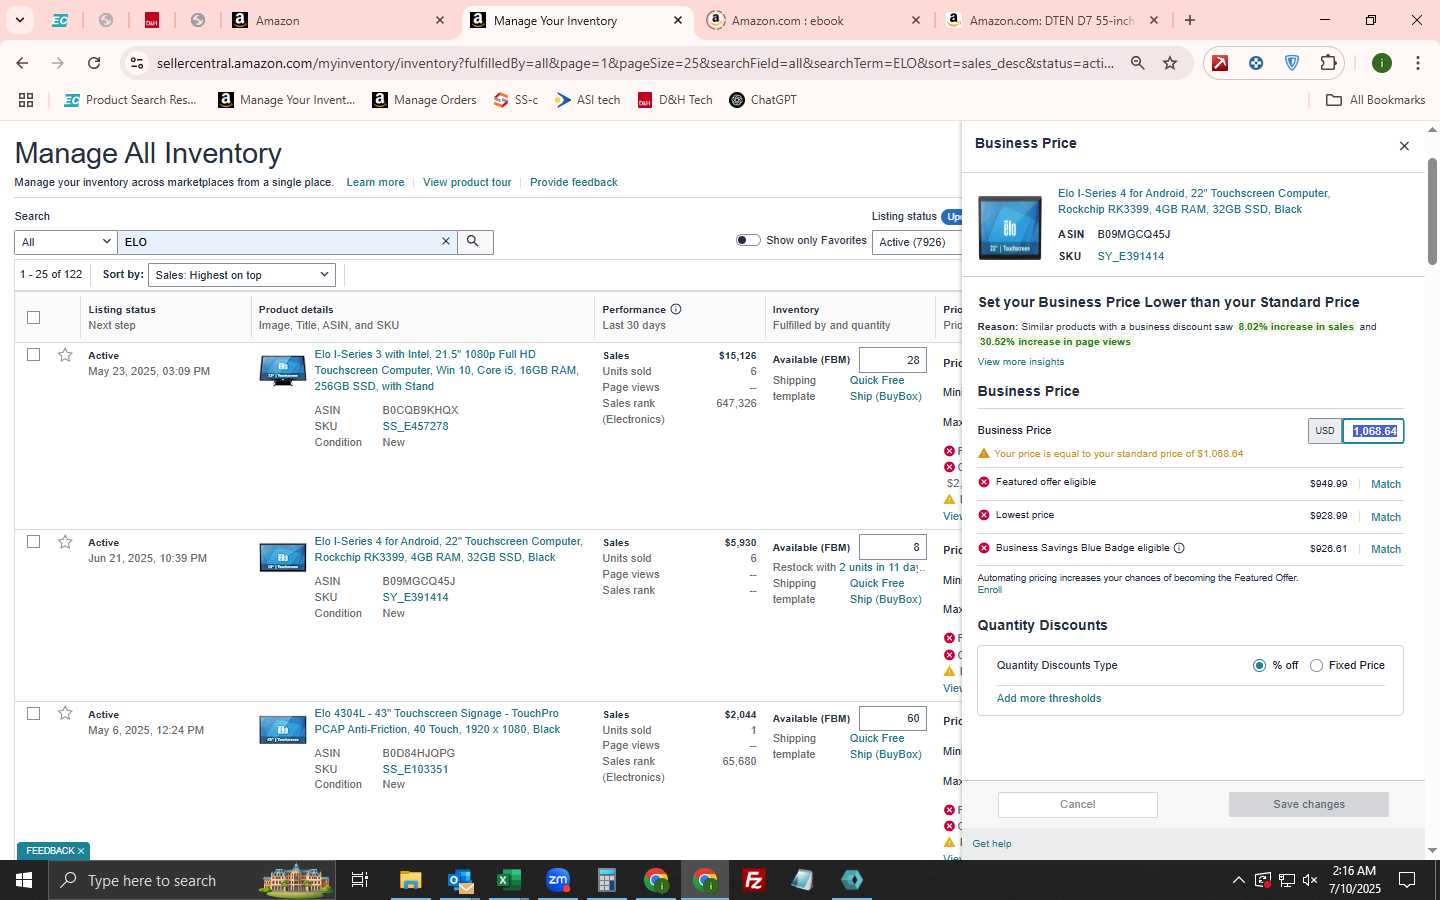1440x900 pixels.
Task: Close the FEEDBACK tag
Action: click(x=81, y=851)
